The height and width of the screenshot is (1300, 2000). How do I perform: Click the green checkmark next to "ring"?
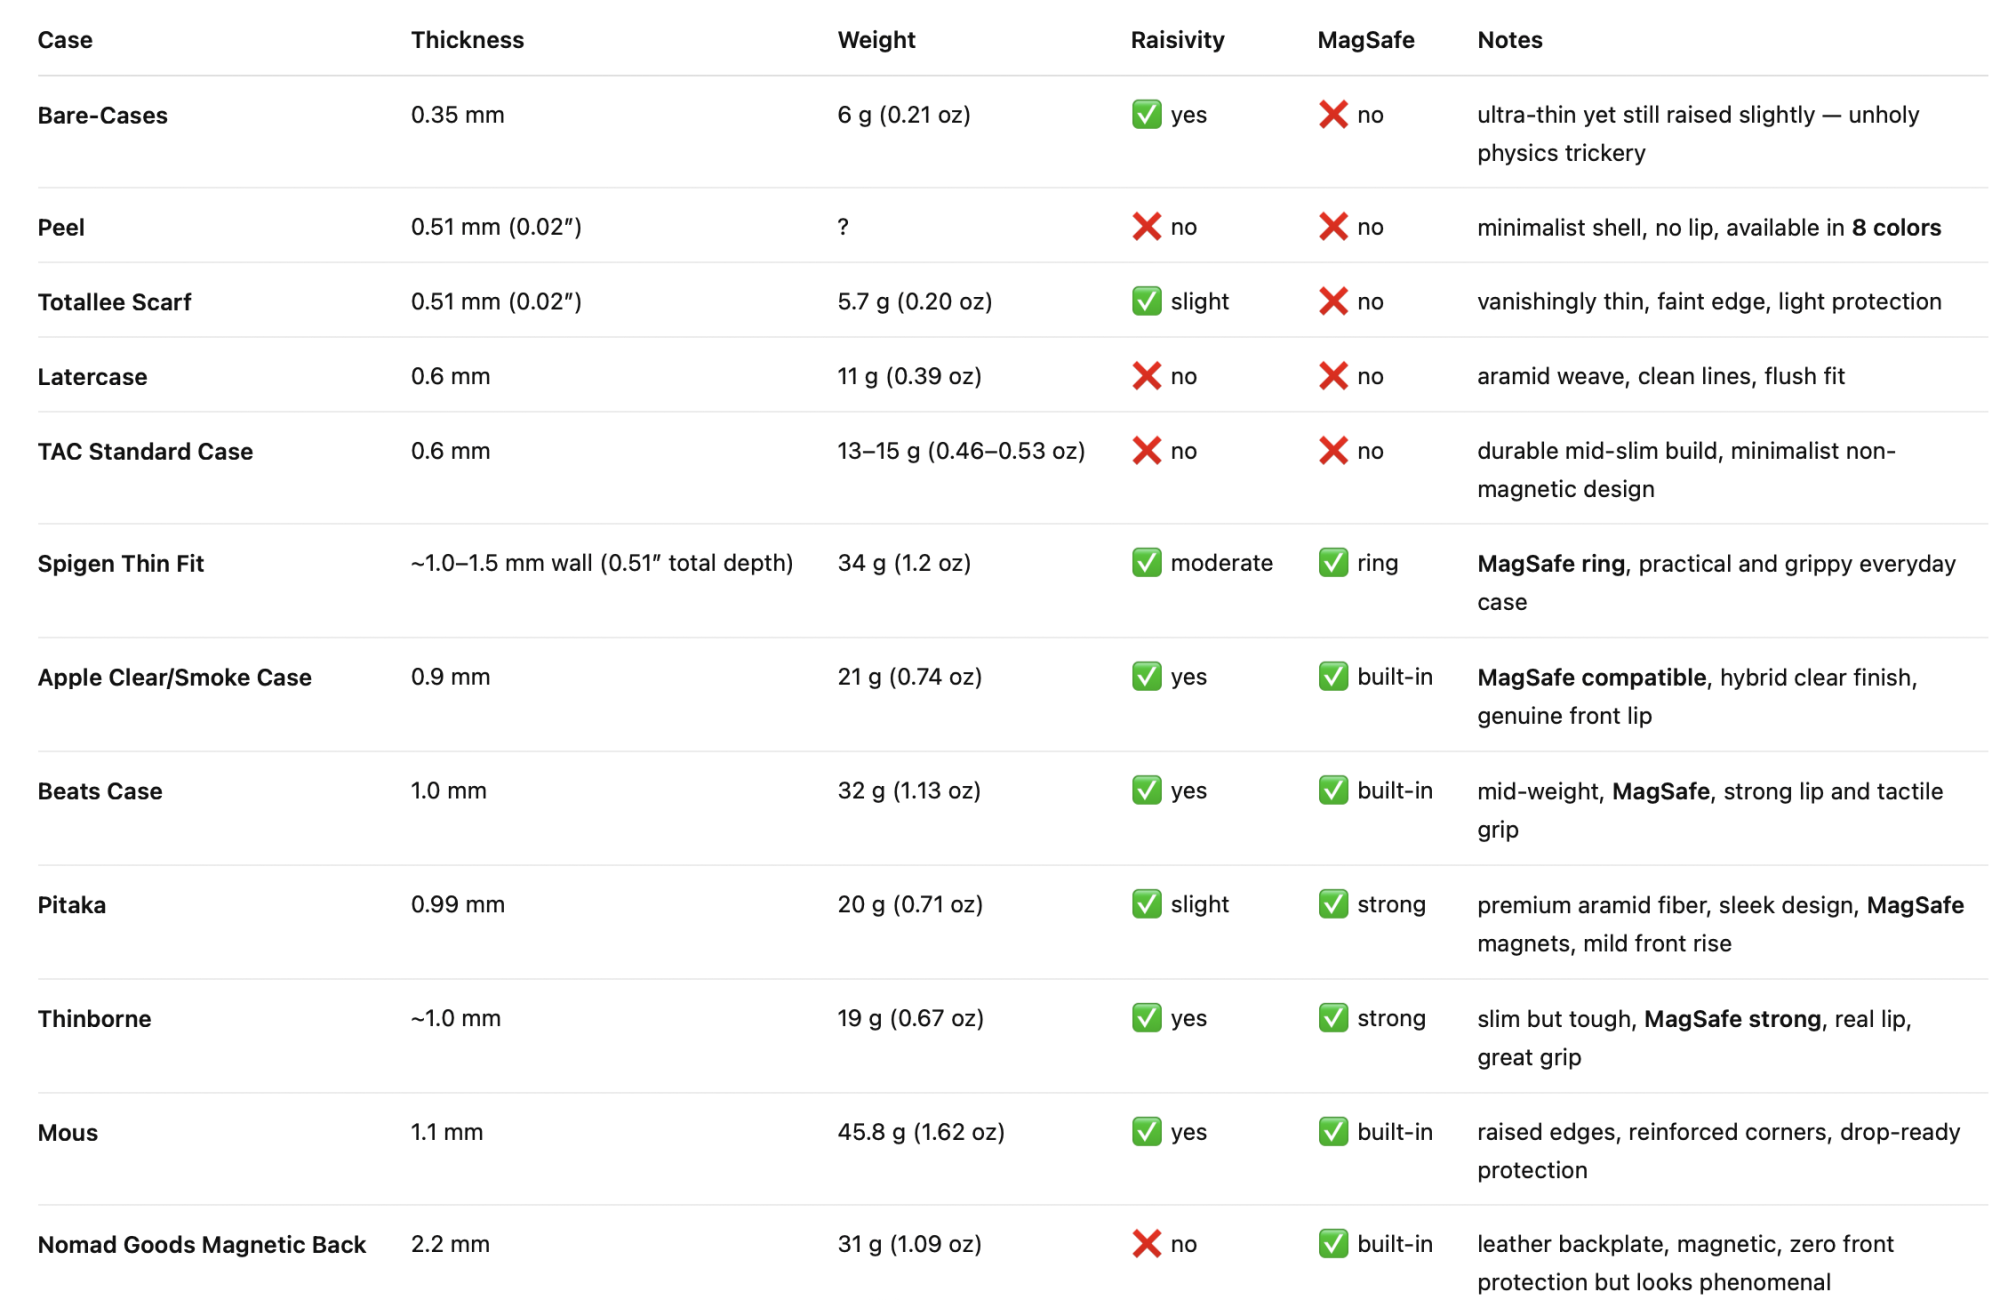tap(1333, 563)
